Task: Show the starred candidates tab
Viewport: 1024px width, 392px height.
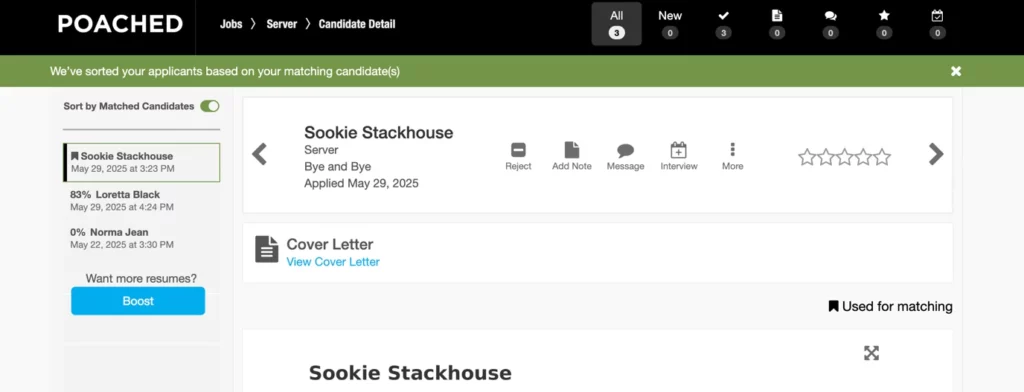Action: point(884,24)
